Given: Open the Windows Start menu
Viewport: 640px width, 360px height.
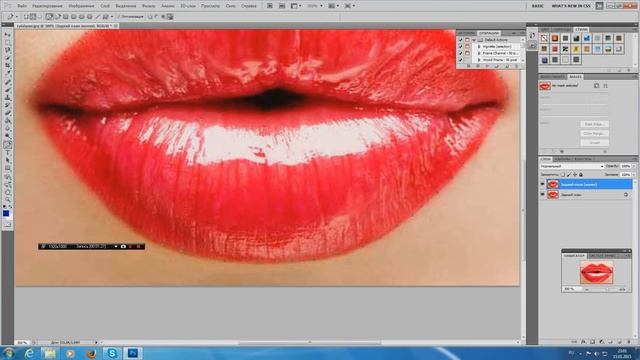Looking at the screenshot, I should tap(8, 353).
